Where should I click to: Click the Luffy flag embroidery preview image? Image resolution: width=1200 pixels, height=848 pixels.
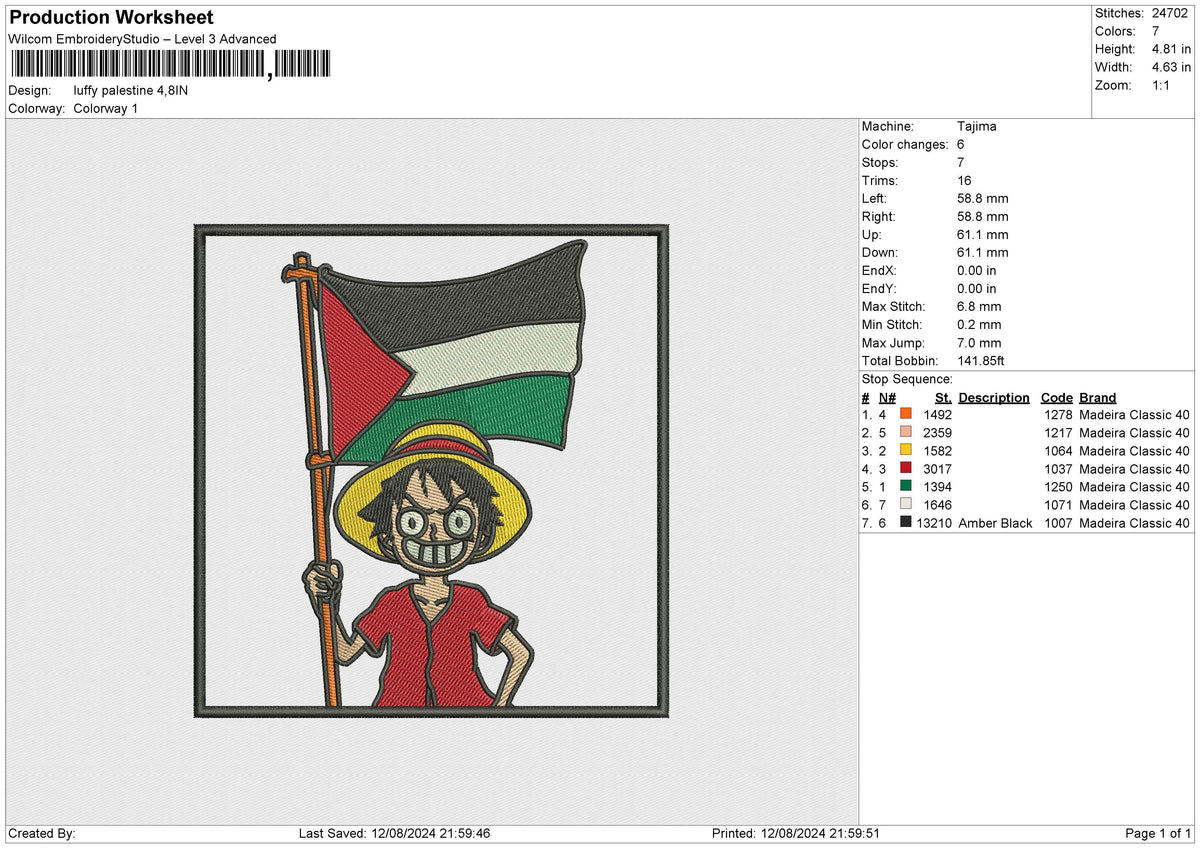click(431, 471)
